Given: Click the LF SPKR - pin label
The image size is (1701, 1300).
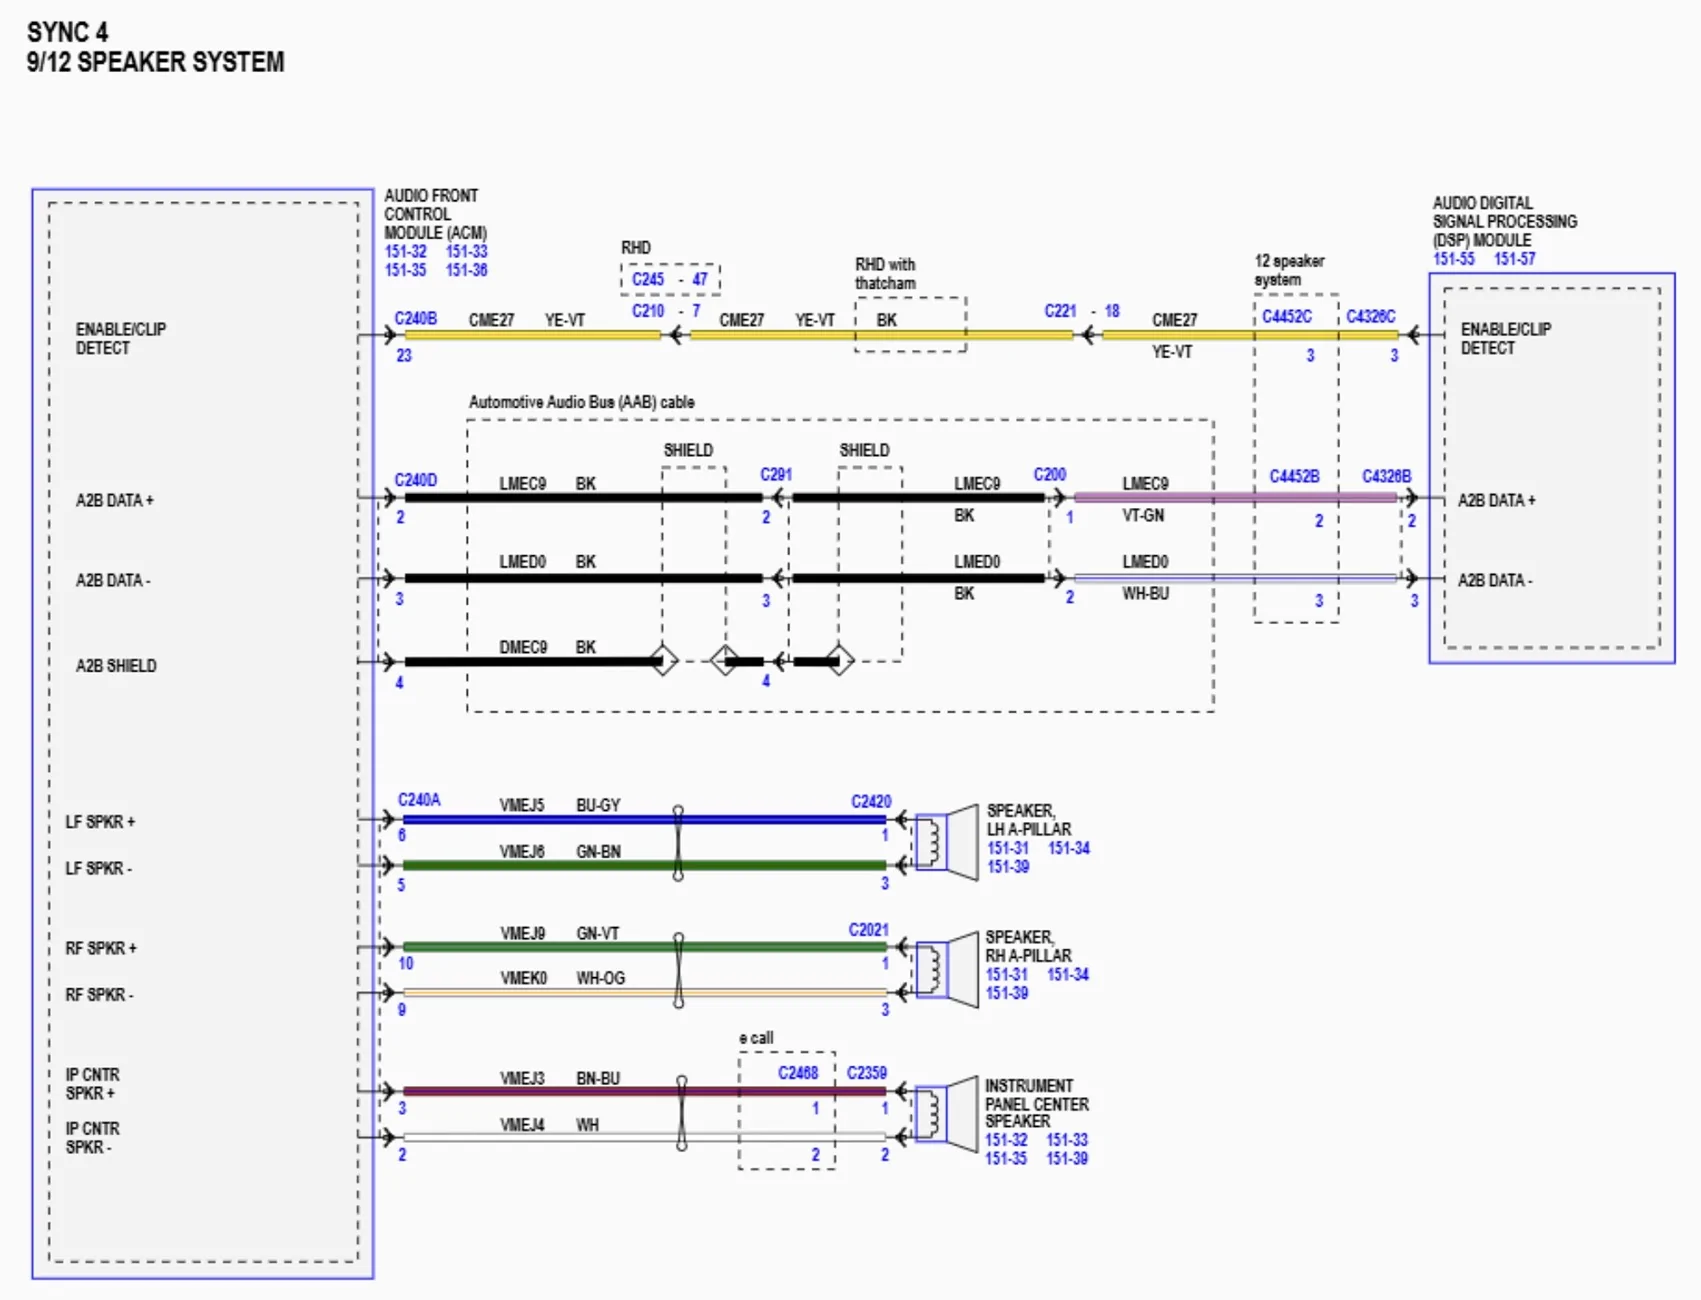Looking at the screenshot, I should [x=99, y=868].
